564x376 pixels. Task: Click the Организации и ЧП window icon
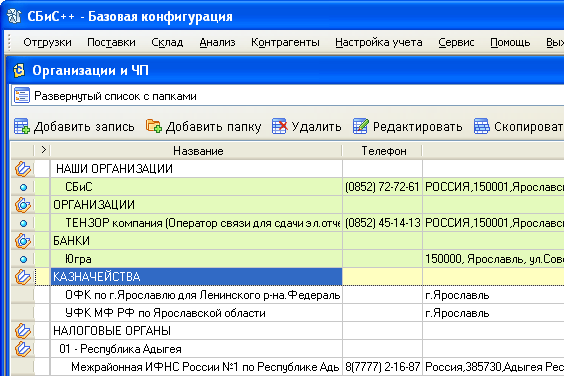coord(19,71)
